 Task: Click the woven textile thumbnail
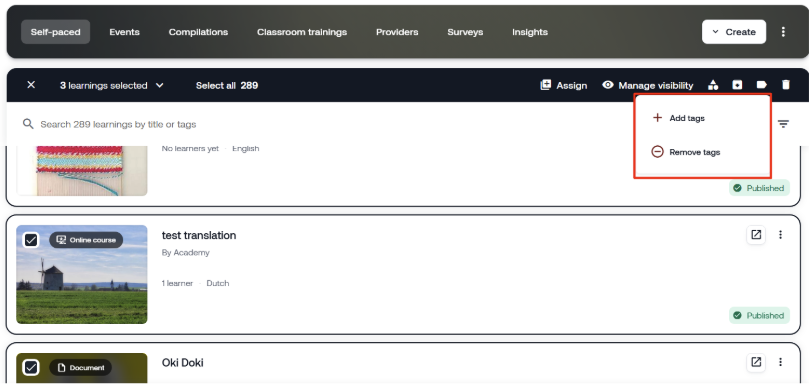tap(82, 170)
